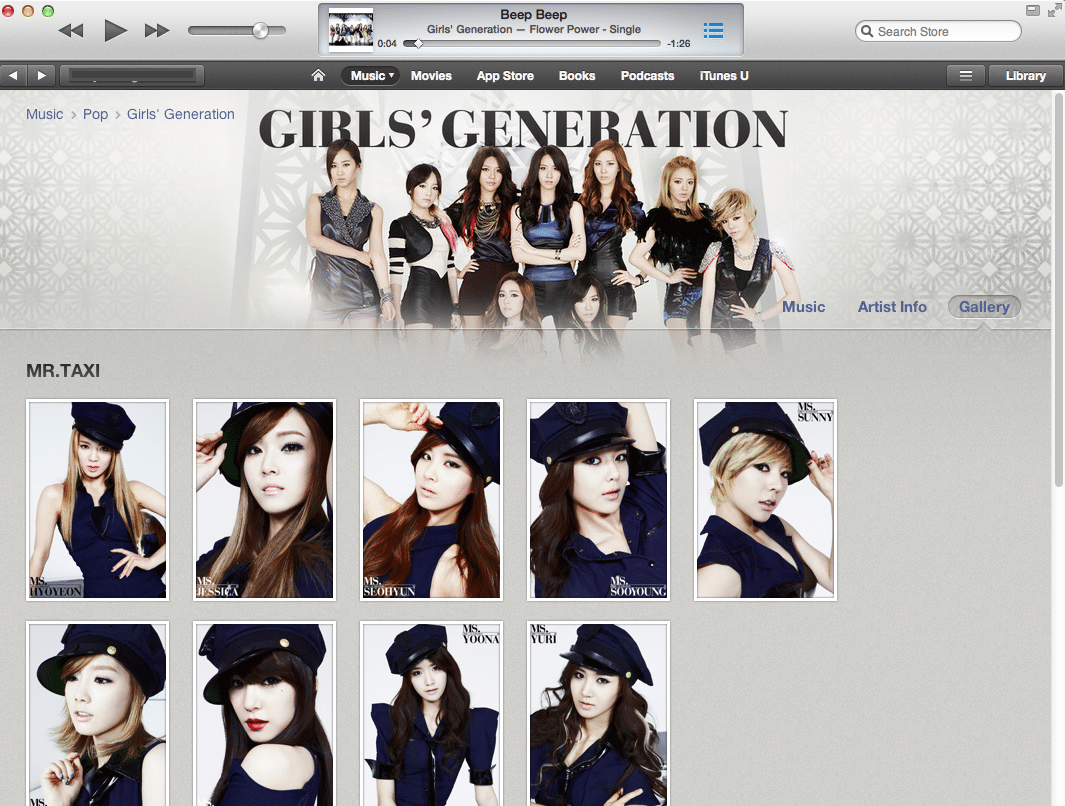Return to Library button
The image size is (1065, 806).
coord(1026,76)
